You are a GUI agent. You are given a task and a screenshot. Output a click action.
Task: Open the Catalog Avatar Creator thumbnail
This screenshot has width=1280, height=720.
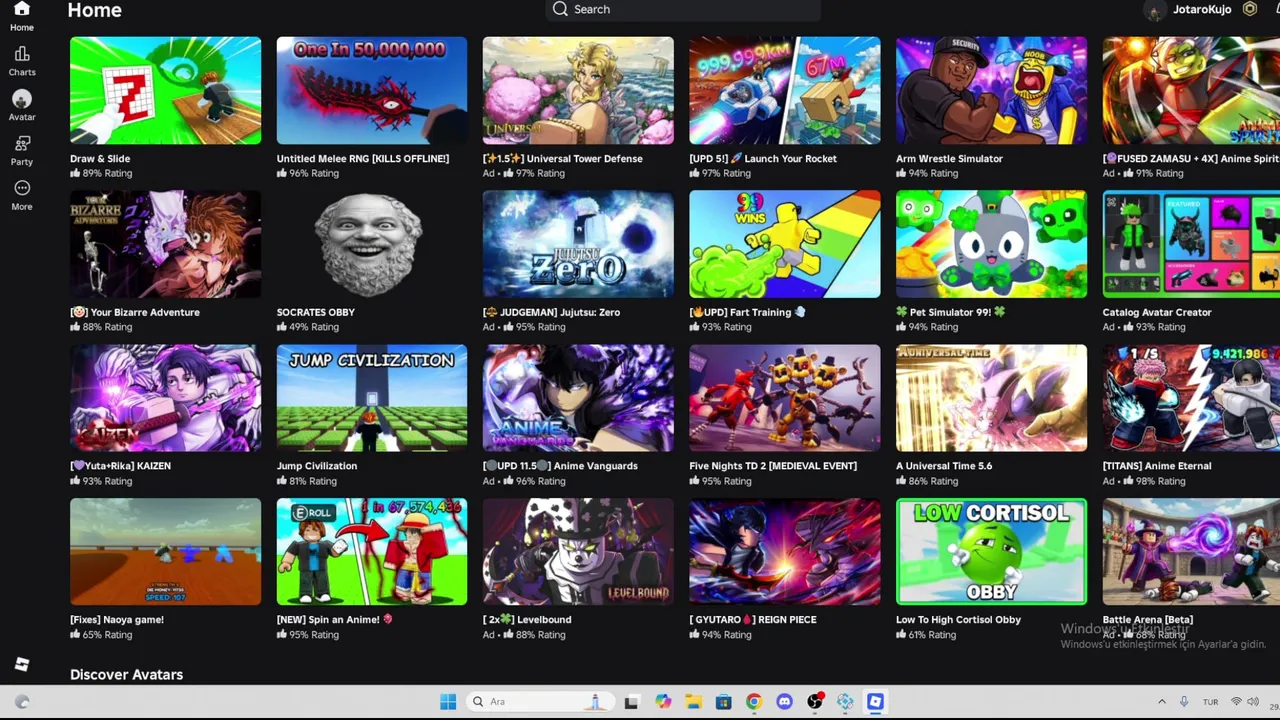coord(1191,244)
